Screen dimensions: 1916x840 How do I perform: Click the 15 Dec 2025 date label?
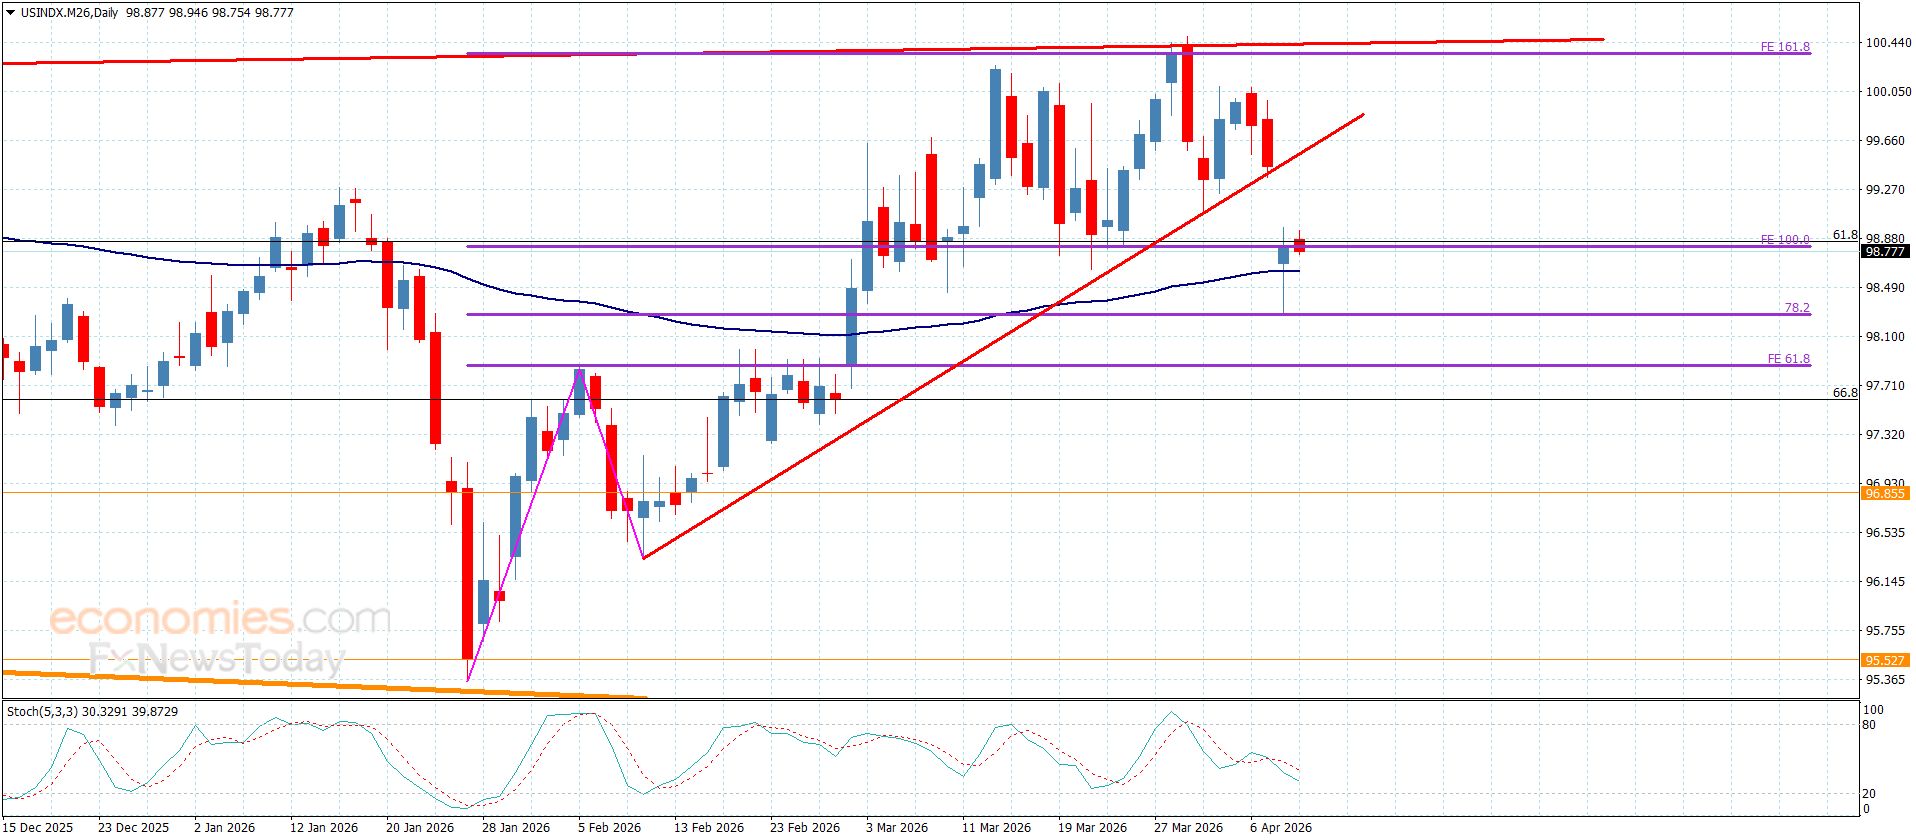click(39, 827)
